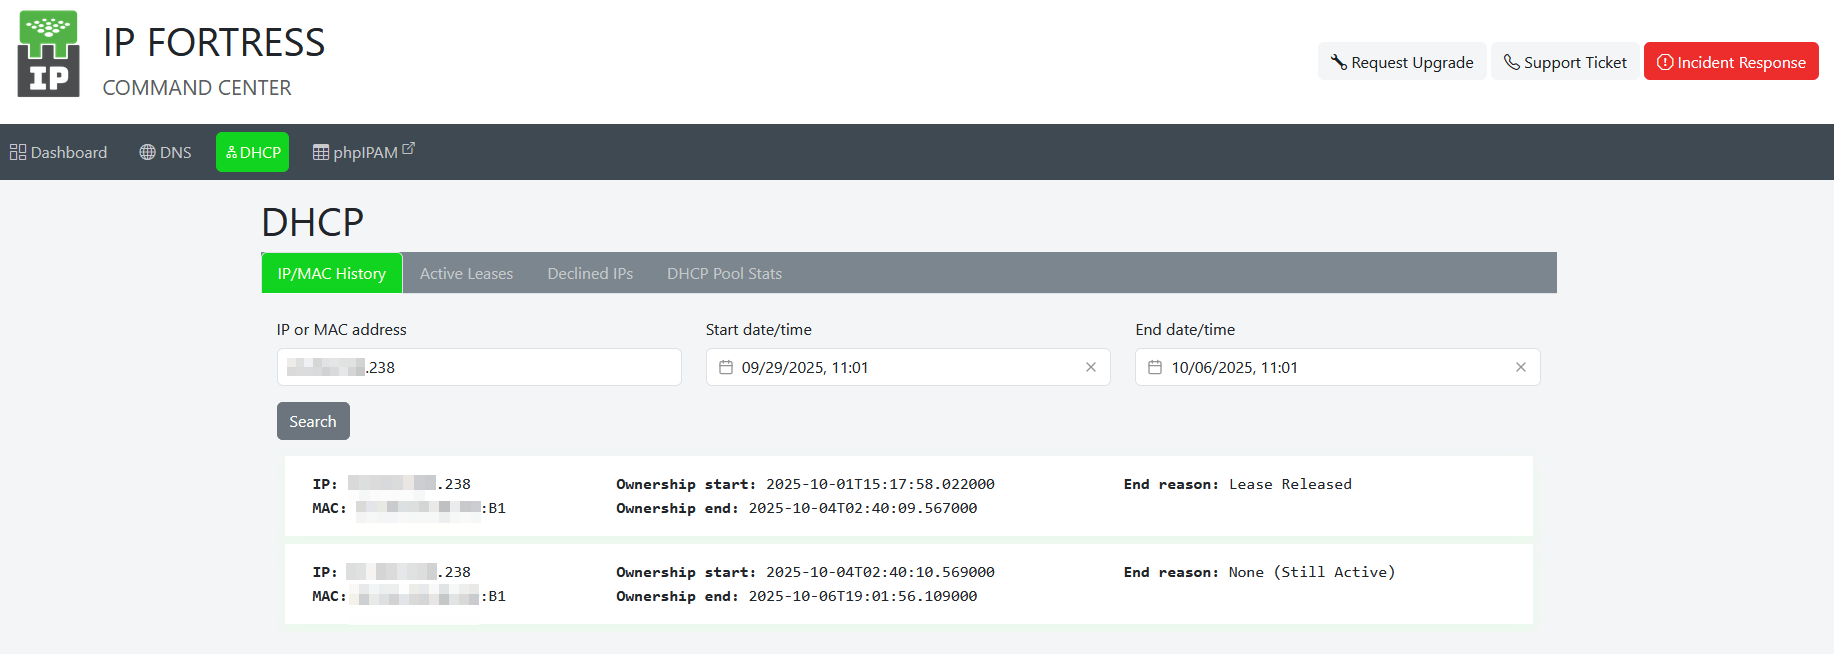This screenshot has height=654, width=1834.
Task: Go to Dashboard in navigation bar
Action: point(59,152)
